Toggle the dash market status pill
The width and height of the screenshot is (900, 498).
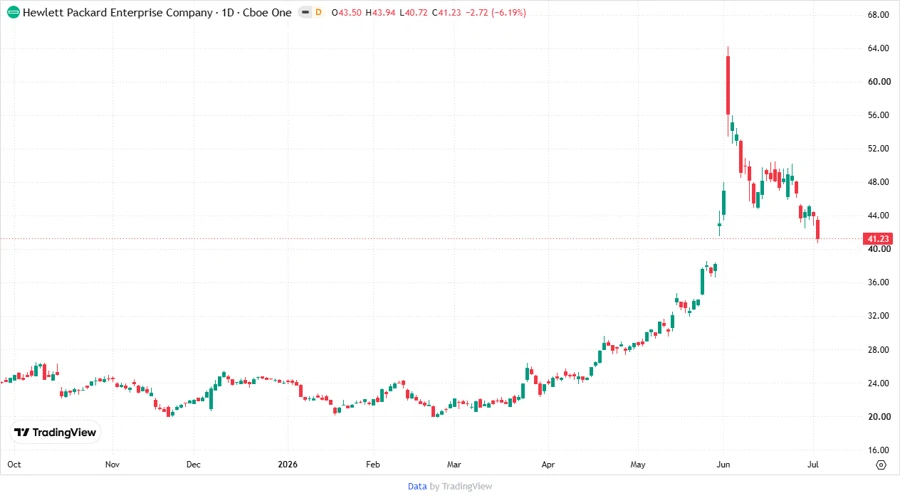point(305,12)
